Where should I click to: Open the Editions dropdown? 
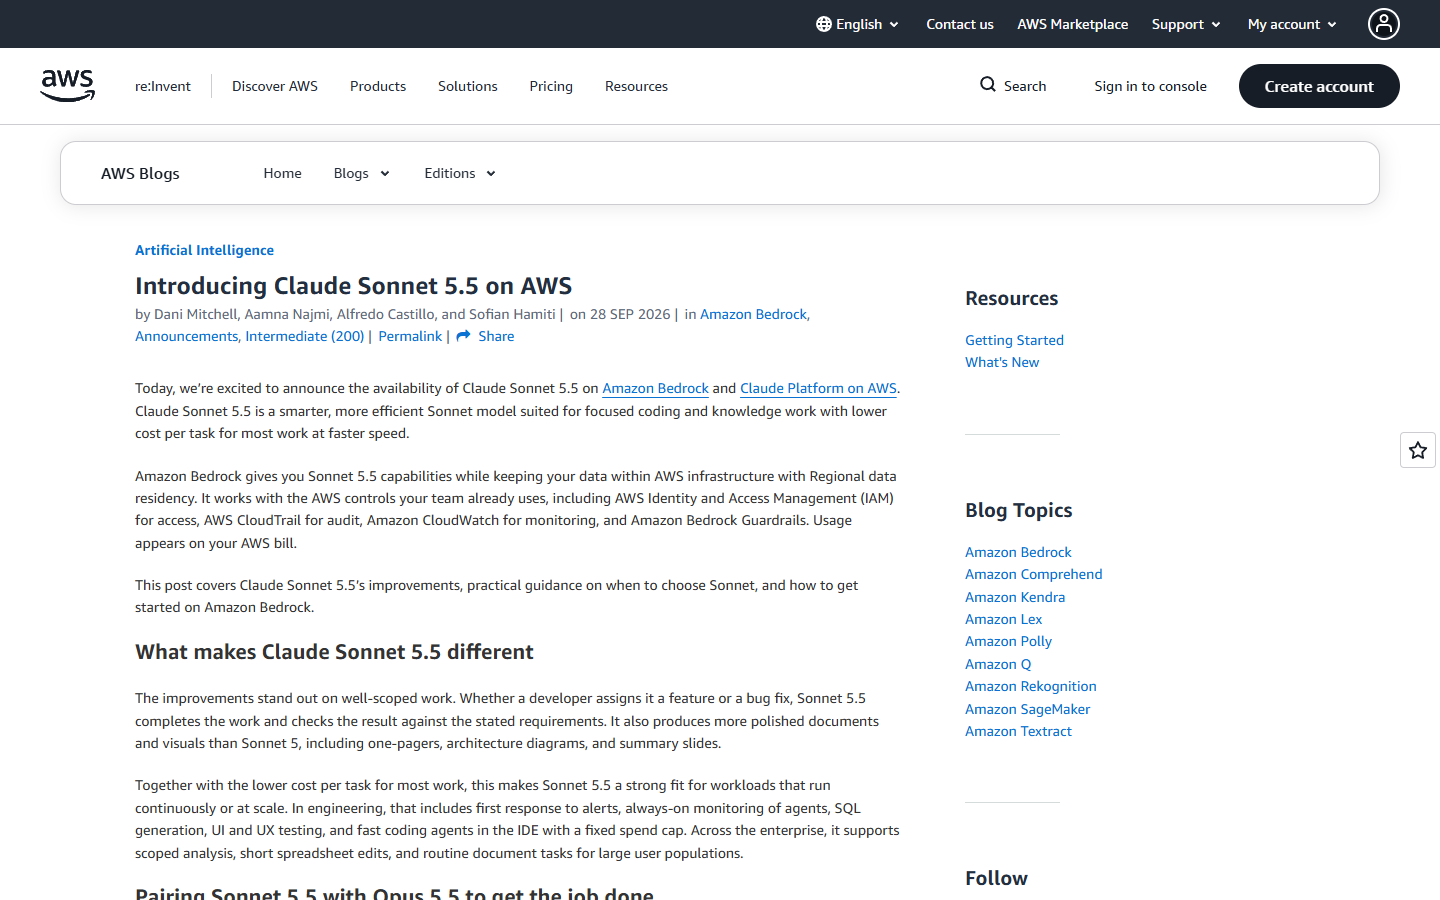[460, 173]
